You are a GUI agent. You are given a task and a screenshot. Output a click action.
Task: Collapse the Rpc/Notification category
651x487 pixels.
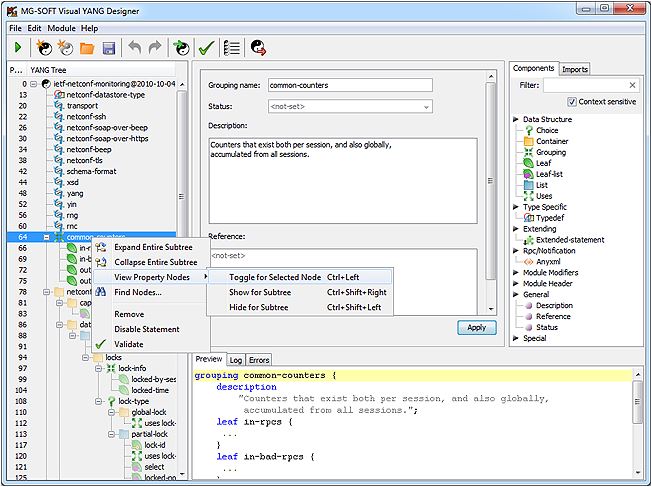[516, 251]
